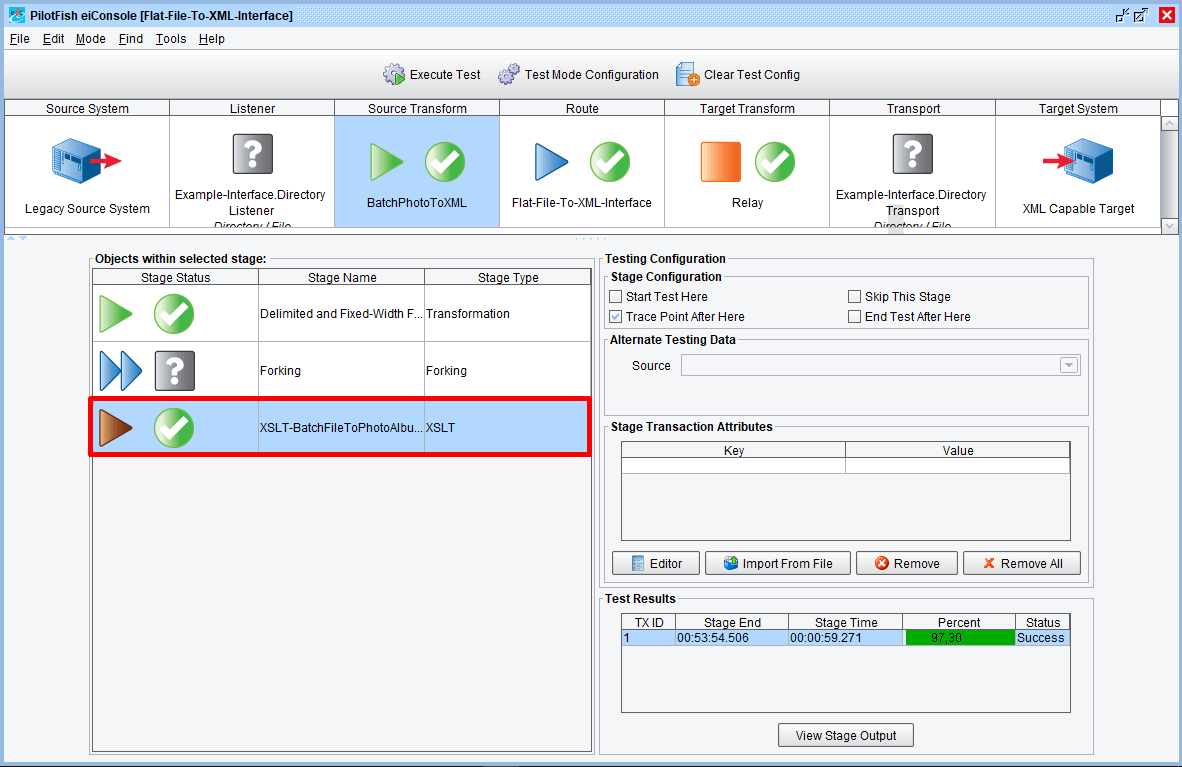Select the Legacy Source System server icon
The image size is (1182, 767).
86,161
